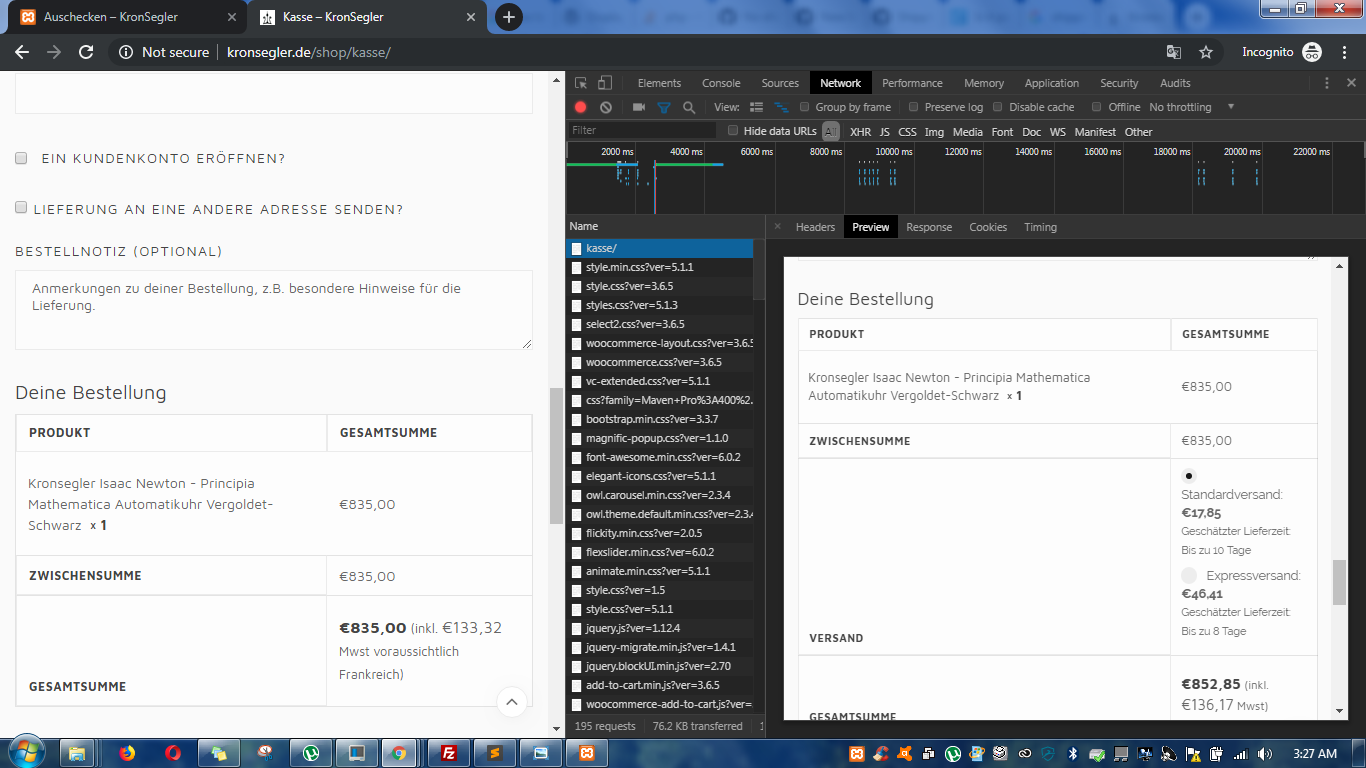
Task: Click the Kronsegler Isaac Newton product link
Action: click(x=150, y=504)
